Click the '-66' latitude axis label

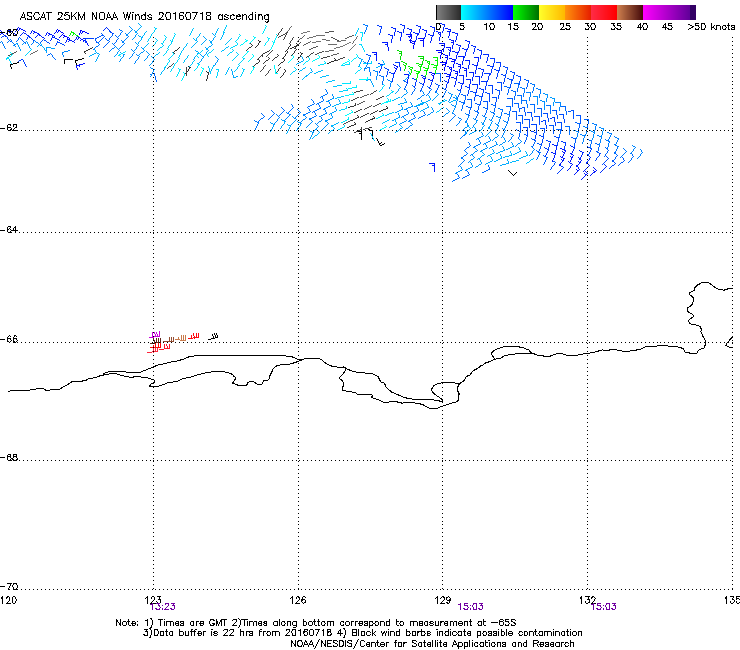pos(9,340)
